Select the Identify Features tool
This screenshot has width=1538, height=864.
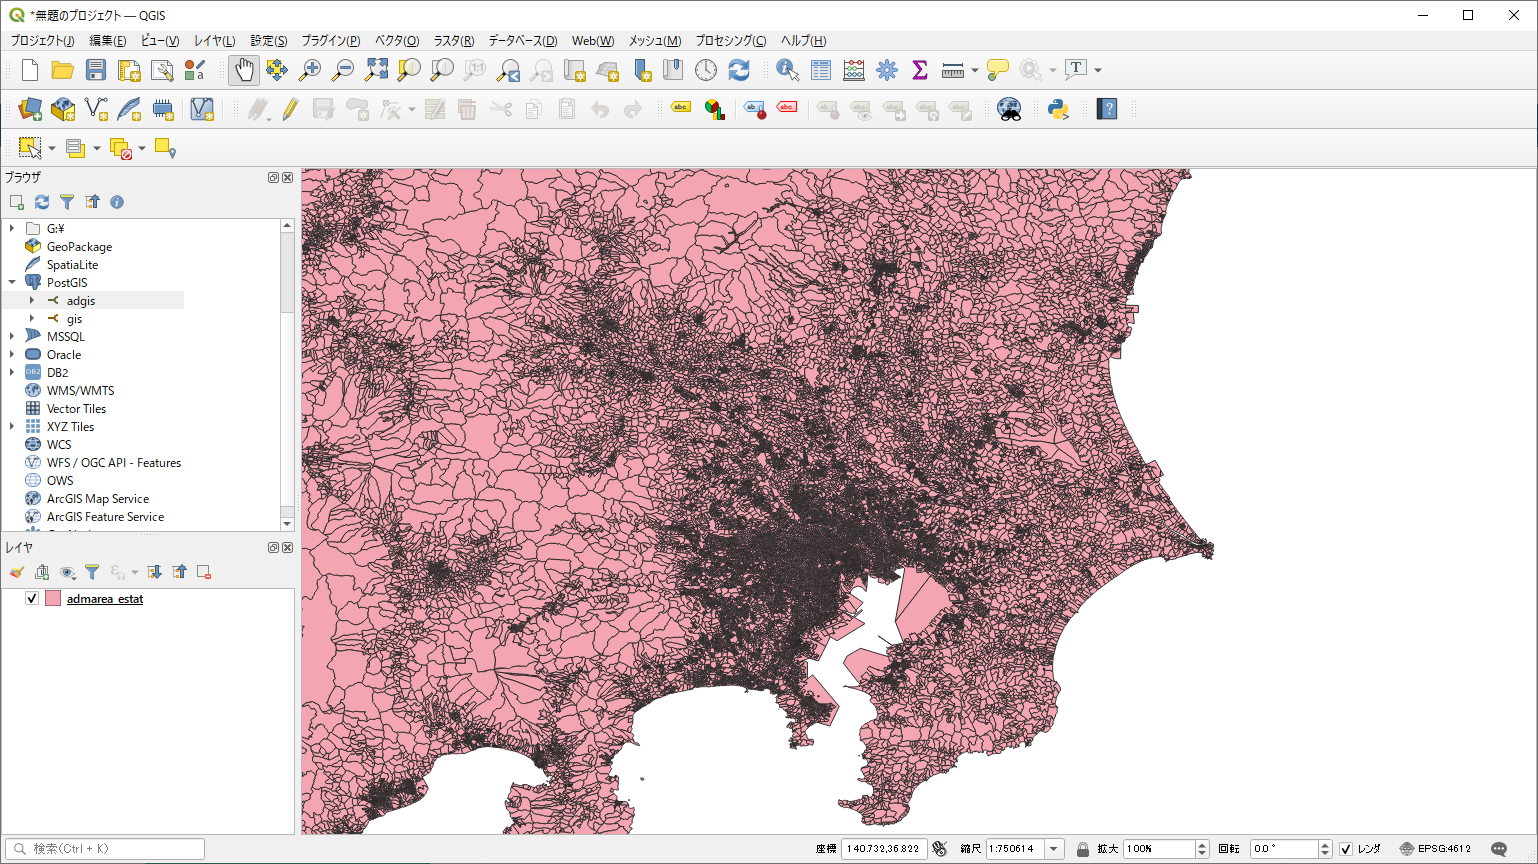click(787, 70)
